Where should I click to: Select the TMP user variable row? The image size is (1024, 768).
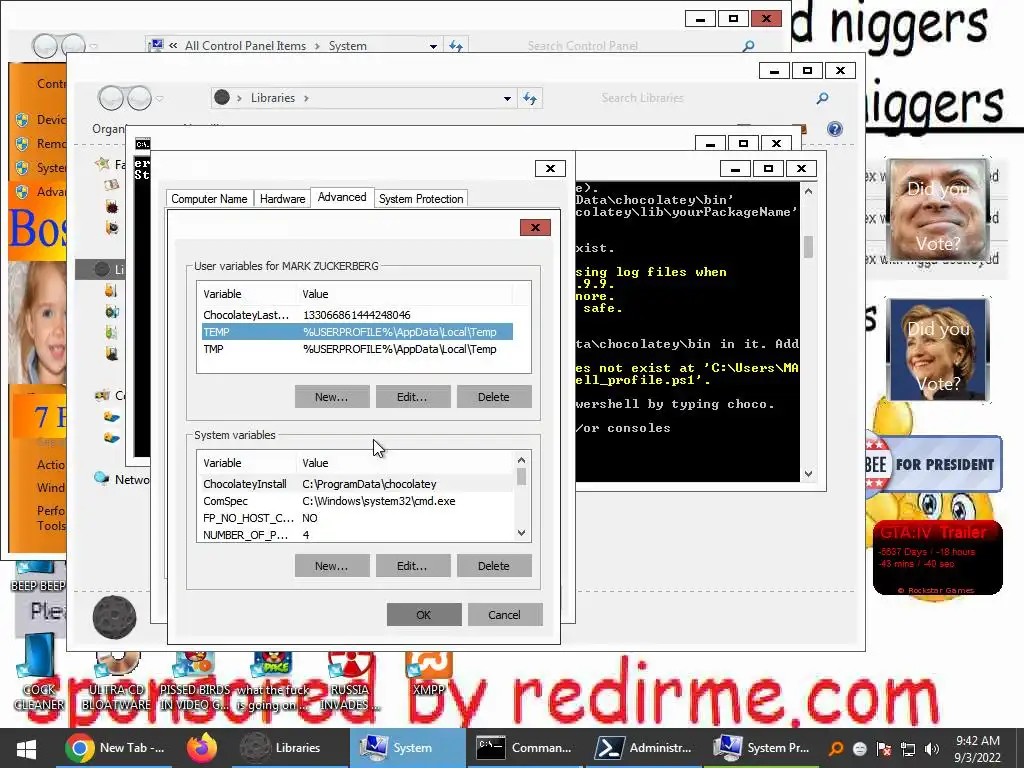coord(357,349)
